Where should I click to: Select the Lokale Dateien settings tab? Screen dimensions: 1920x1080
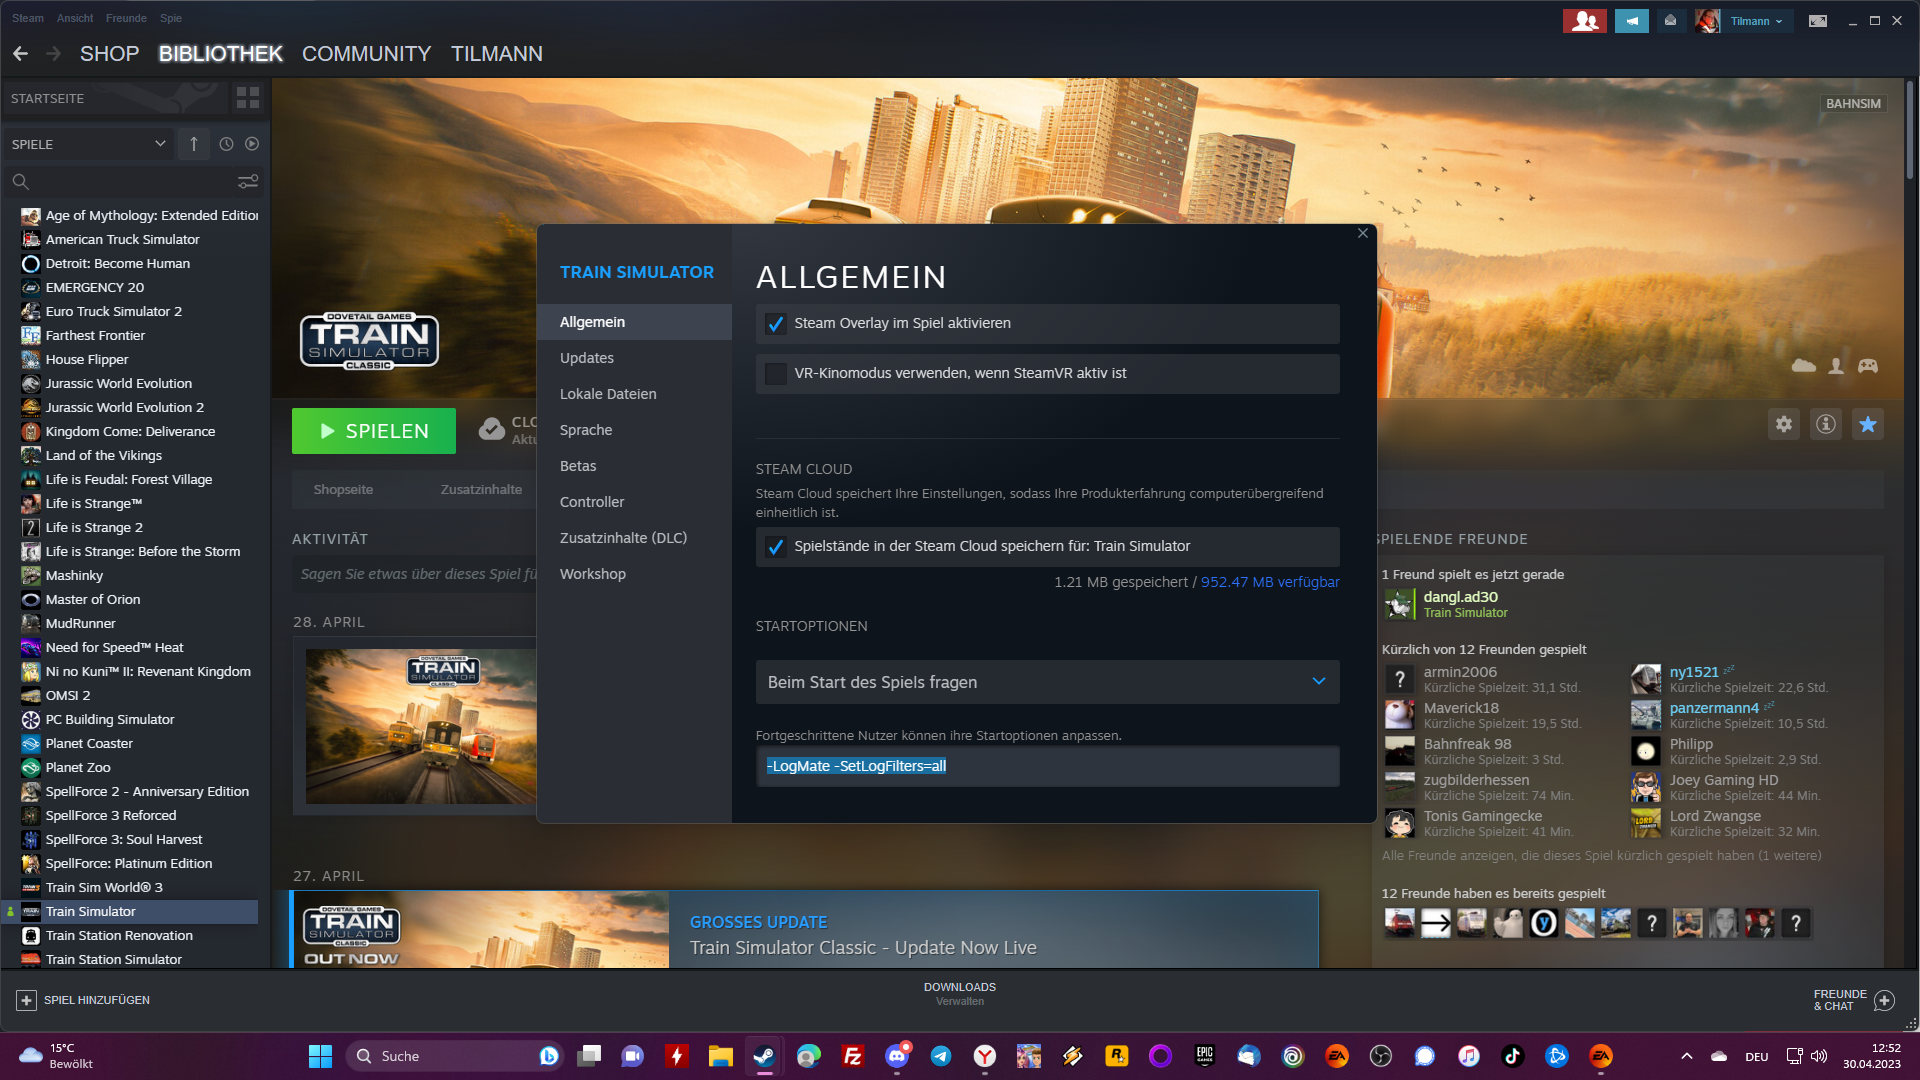608,394
